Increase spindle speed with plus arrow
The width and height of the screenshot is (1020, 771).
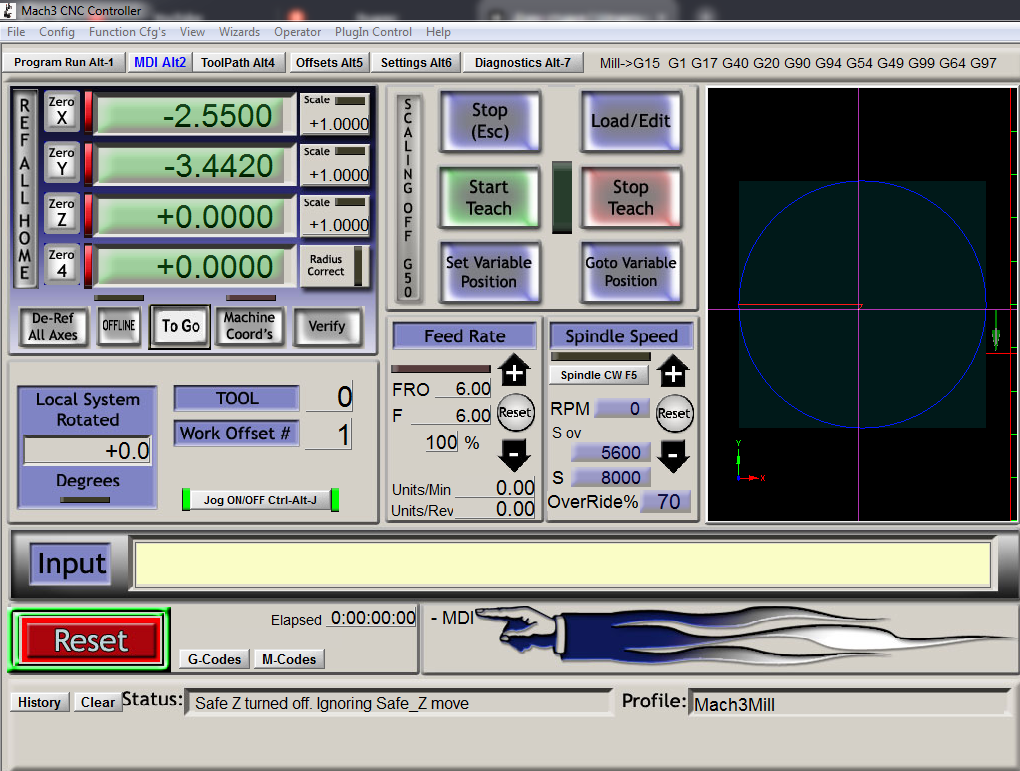click(x=673, y=372)
